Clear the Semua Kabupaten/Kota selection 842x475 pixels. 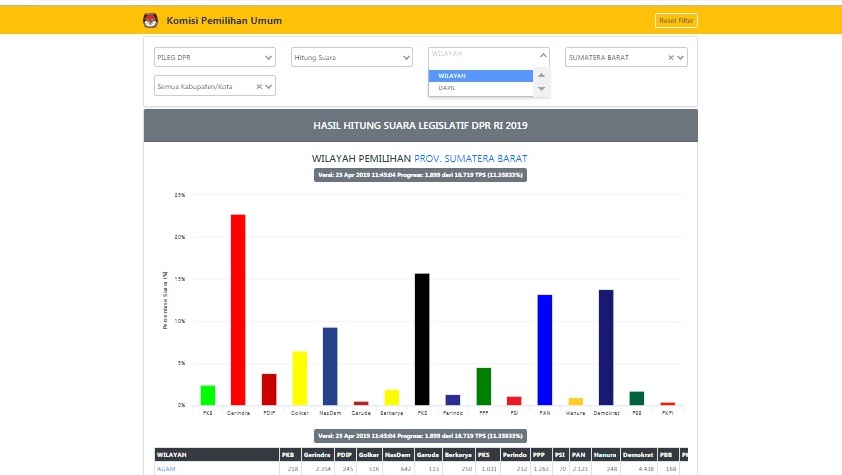259,87
